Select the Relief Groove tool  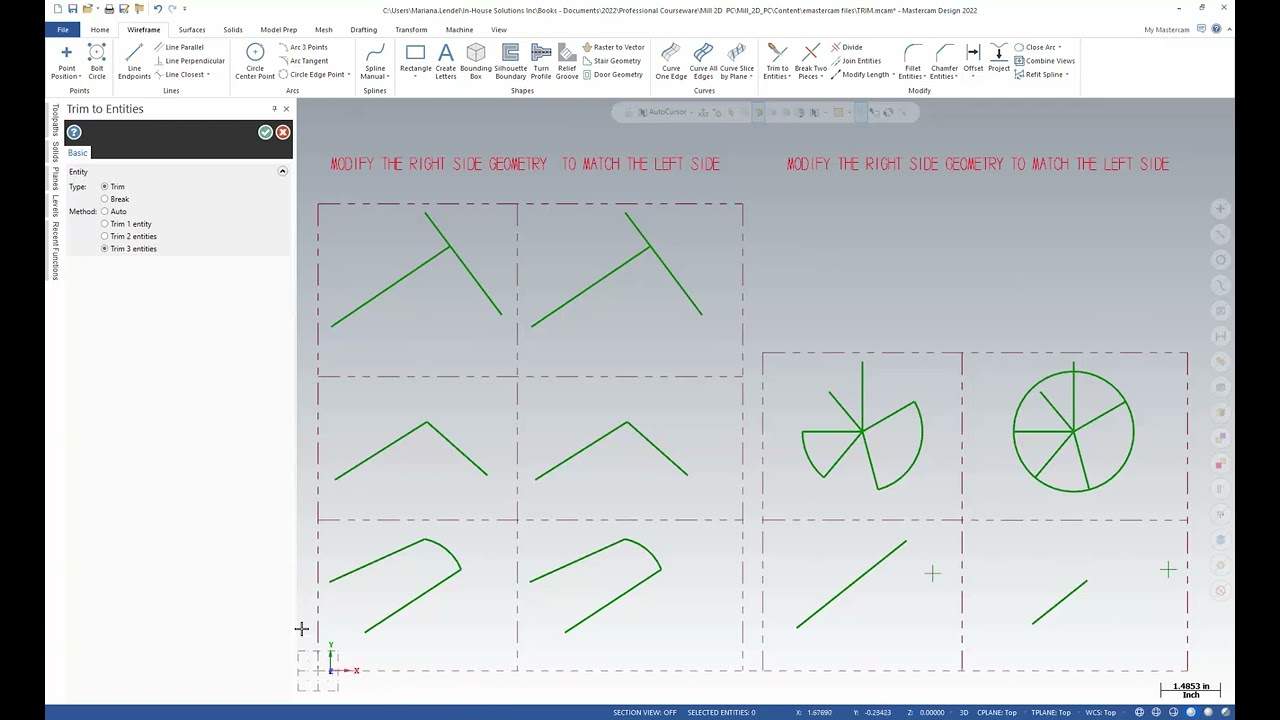pos(567,62)
